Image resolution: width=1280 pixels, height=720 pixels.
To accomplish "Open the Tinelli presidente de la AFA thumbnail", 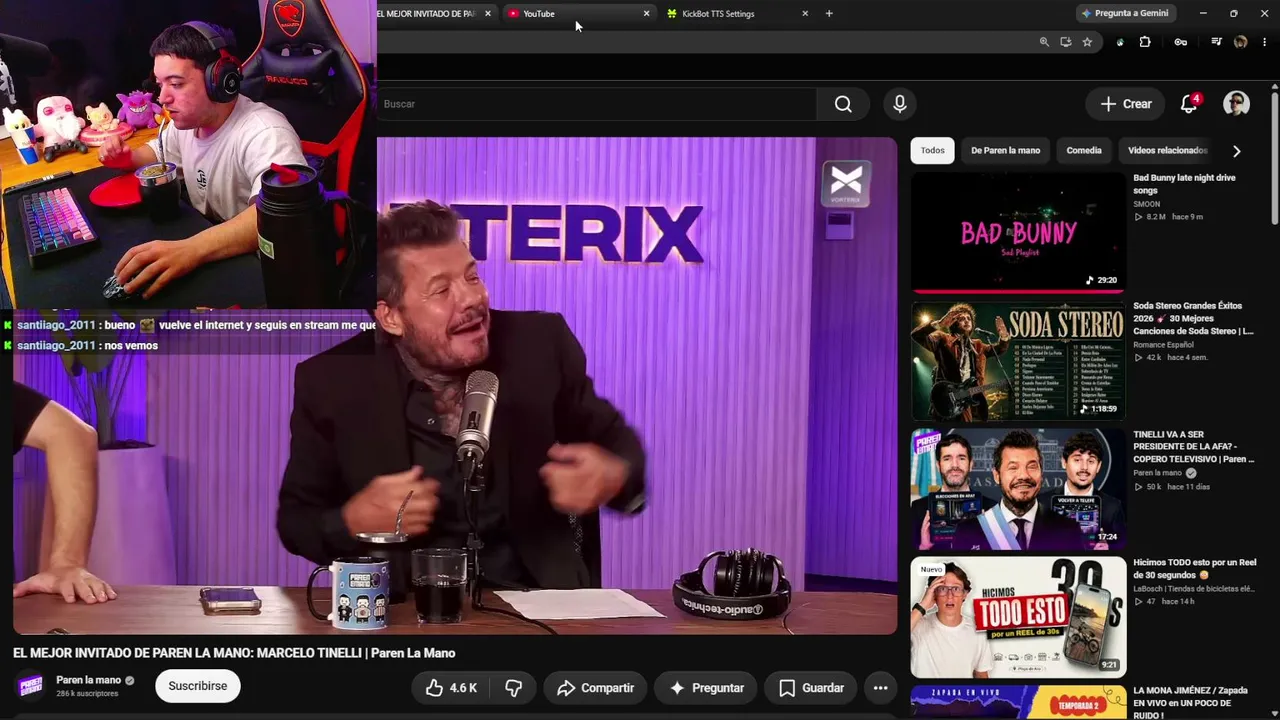I will [1018, 488].
